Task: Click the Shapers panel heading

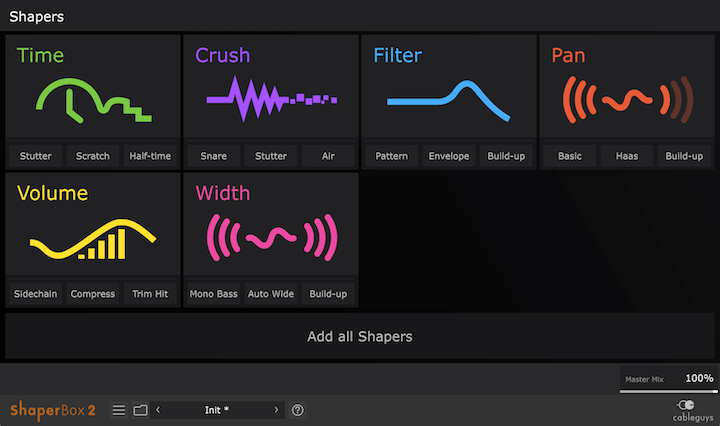Action: (37, 17)
